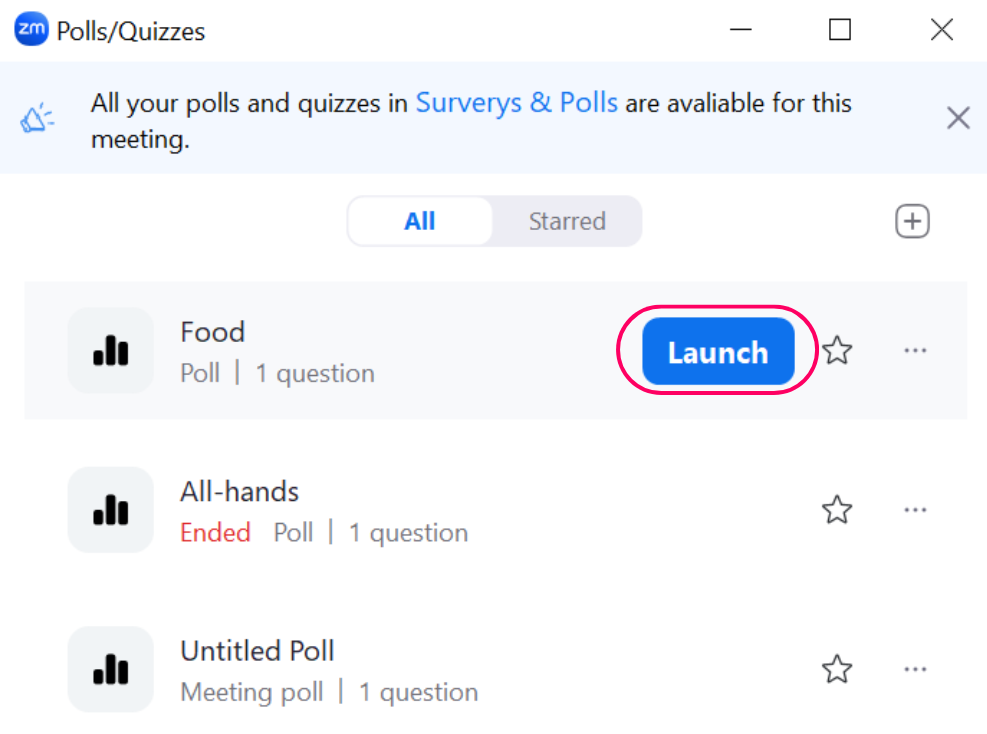Select the All tab

click(x=420, y=221)
